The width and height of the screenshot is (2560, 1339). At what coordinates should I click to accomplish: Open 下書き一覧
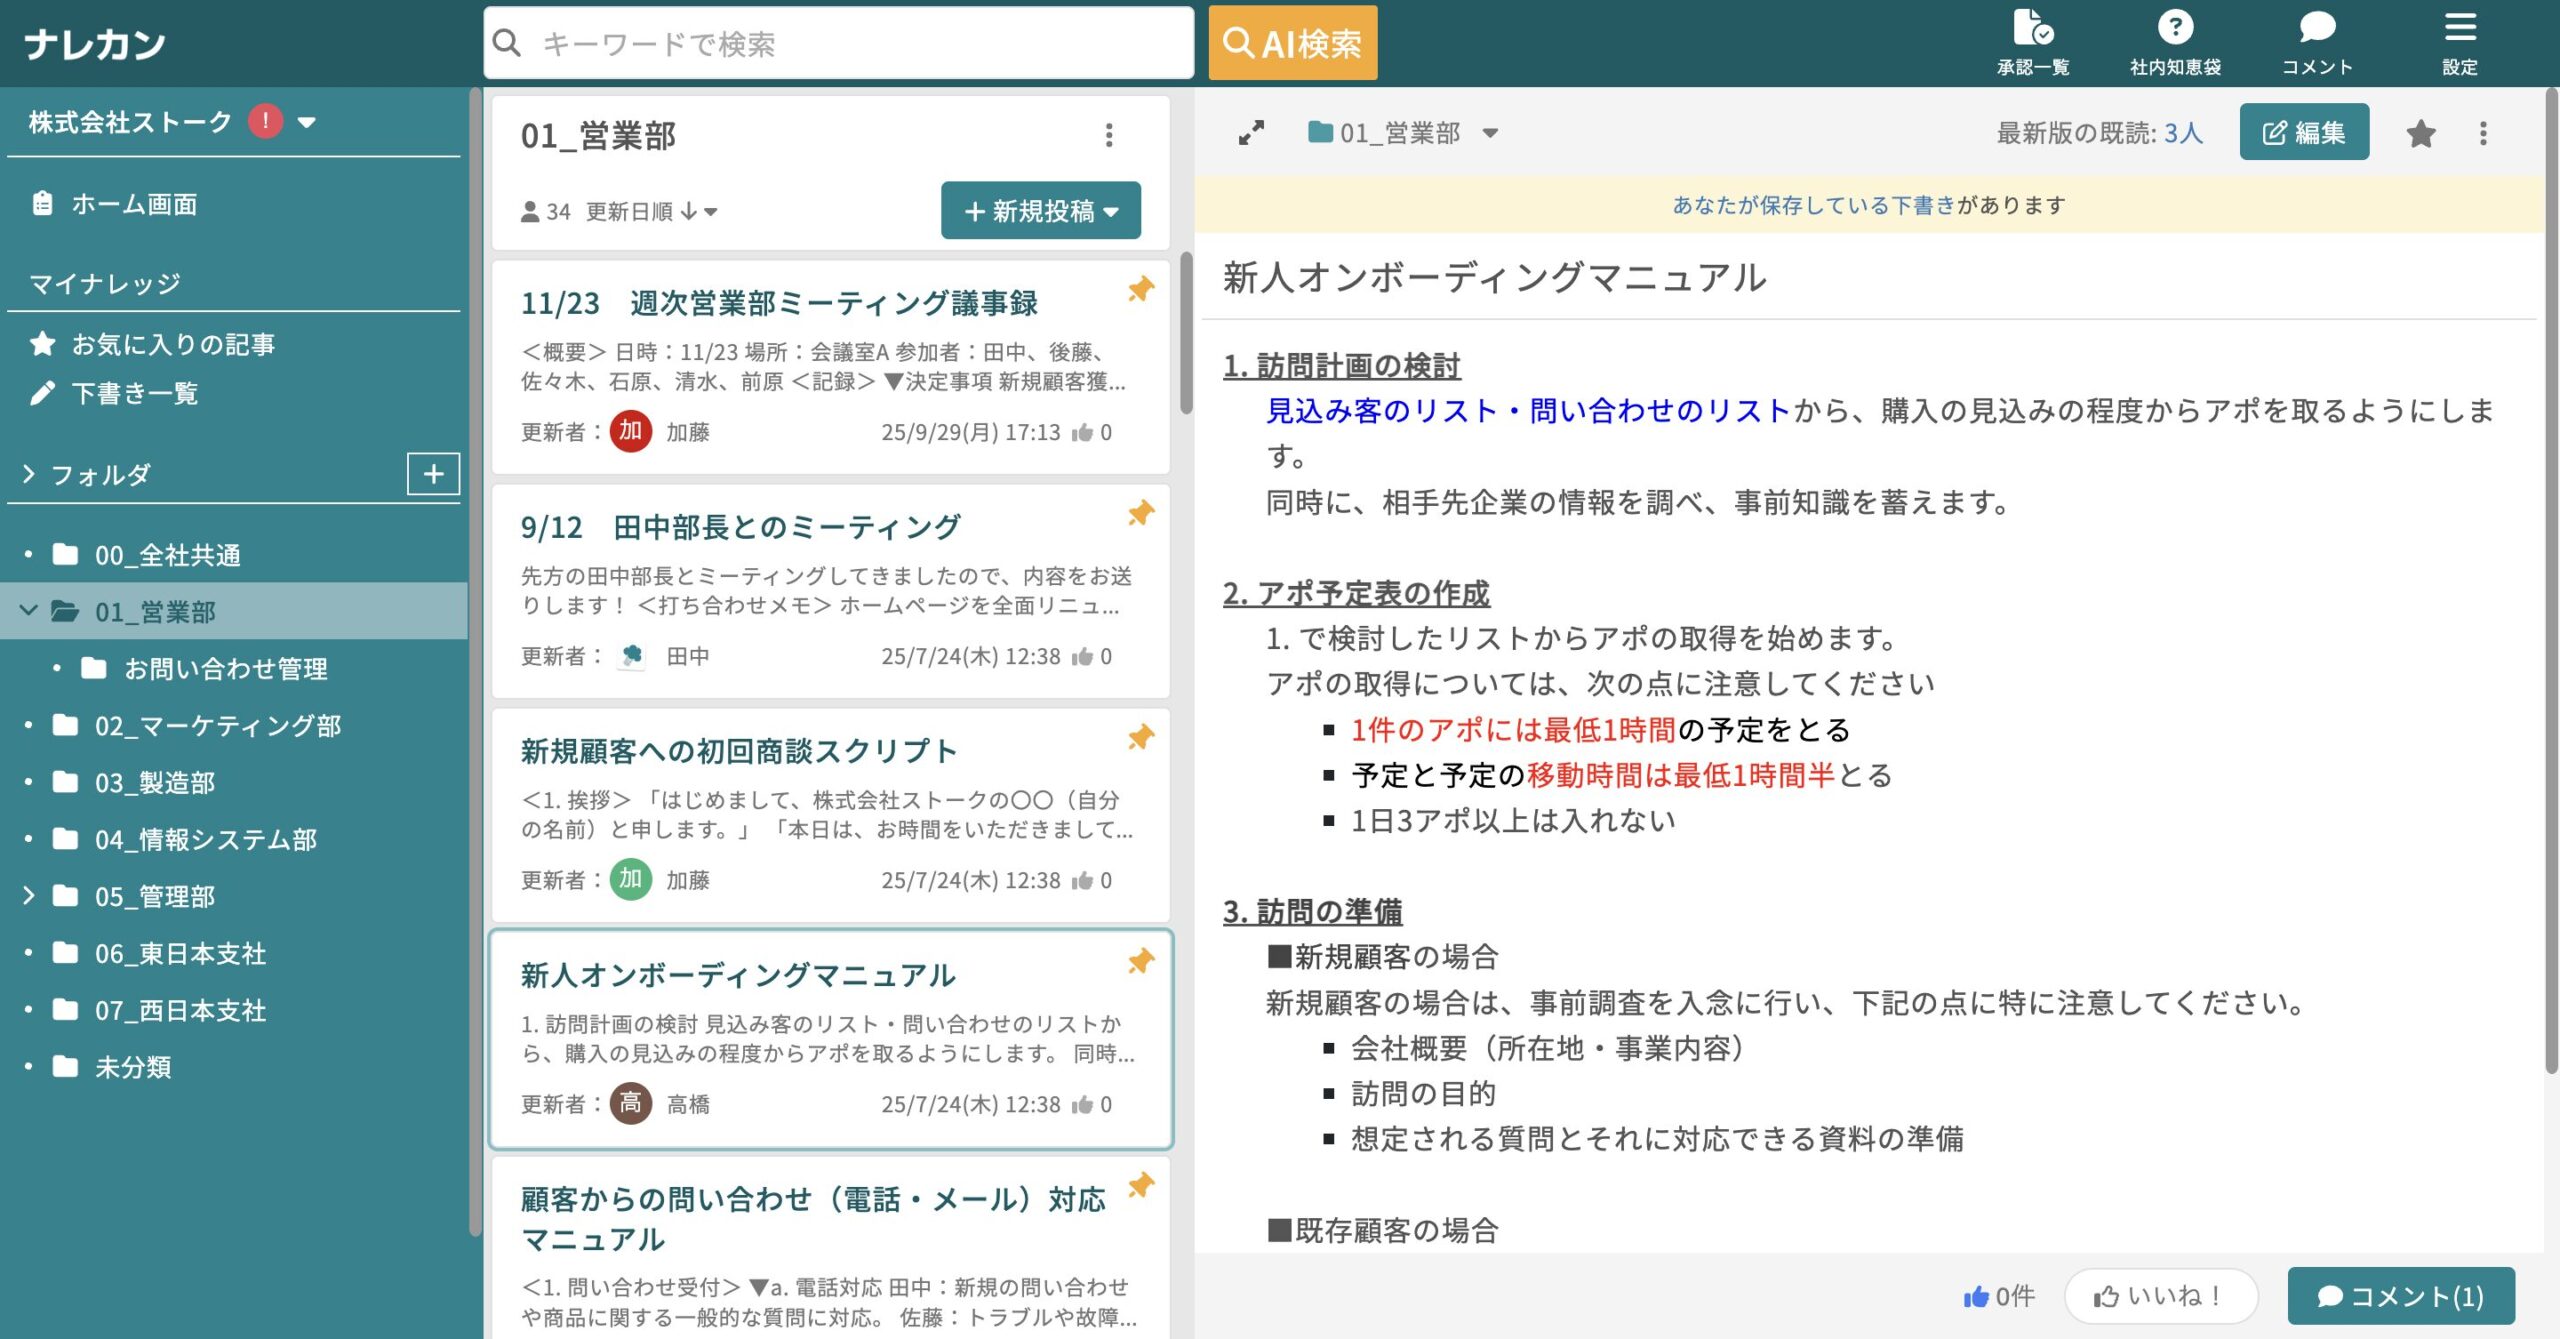[x=114, y=393]
